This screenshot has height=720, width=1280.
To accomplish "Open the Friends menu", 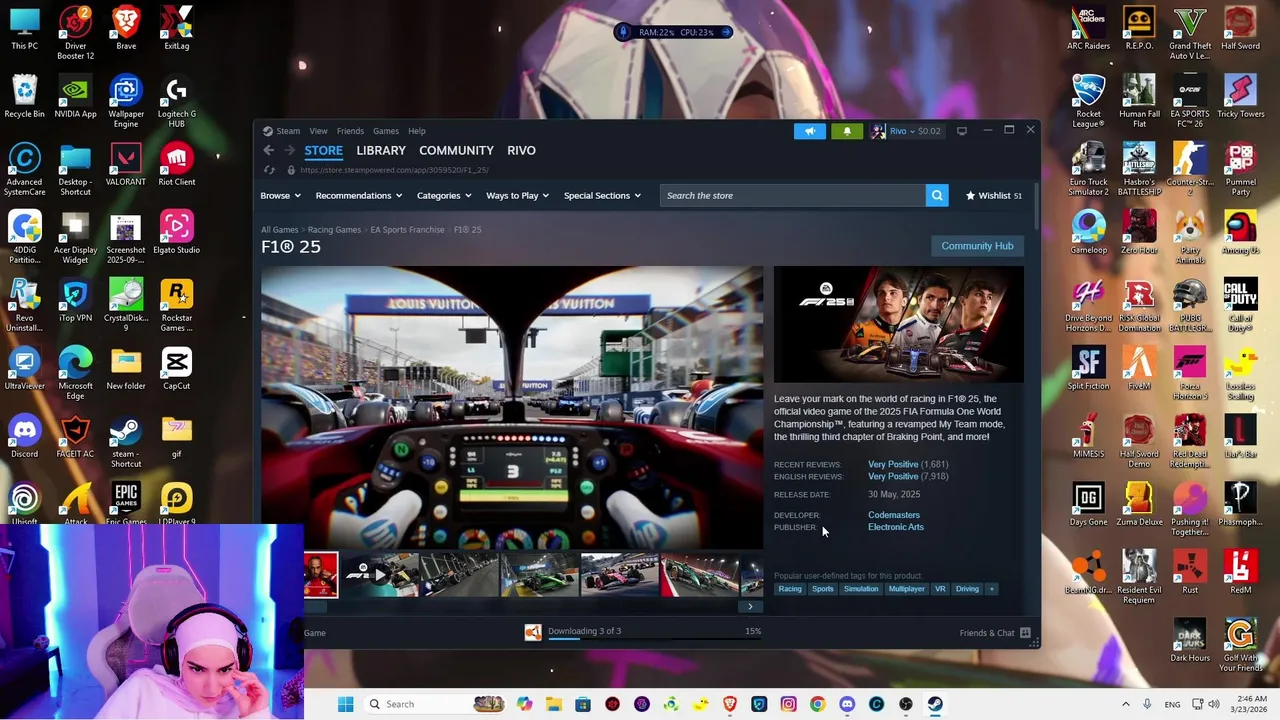I will click(350, 131).
